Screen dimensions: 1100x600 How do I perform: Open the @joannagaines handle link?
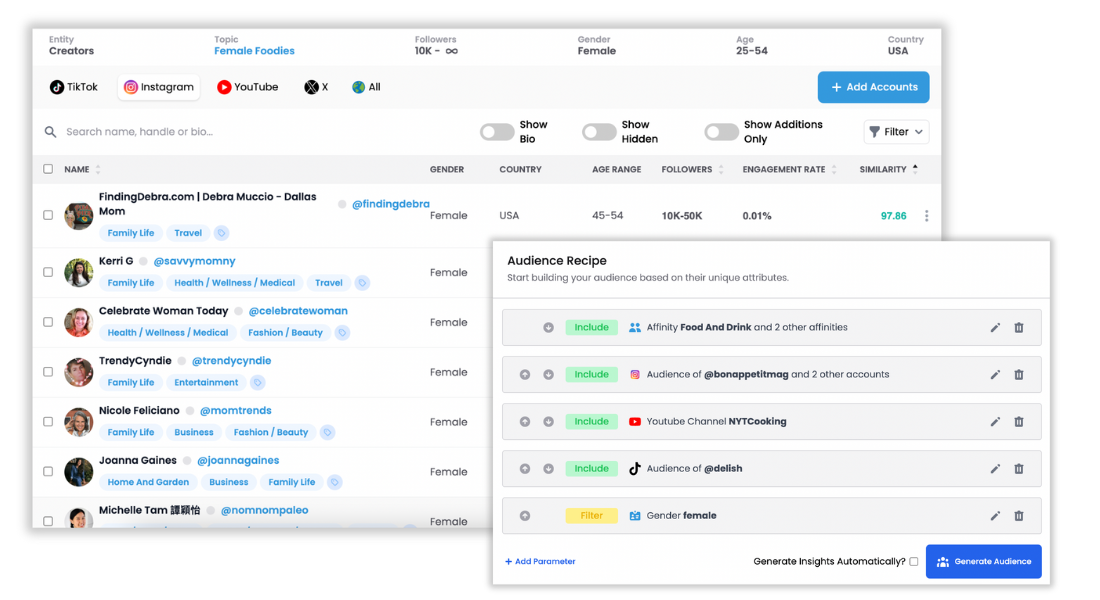click(238, 460)
